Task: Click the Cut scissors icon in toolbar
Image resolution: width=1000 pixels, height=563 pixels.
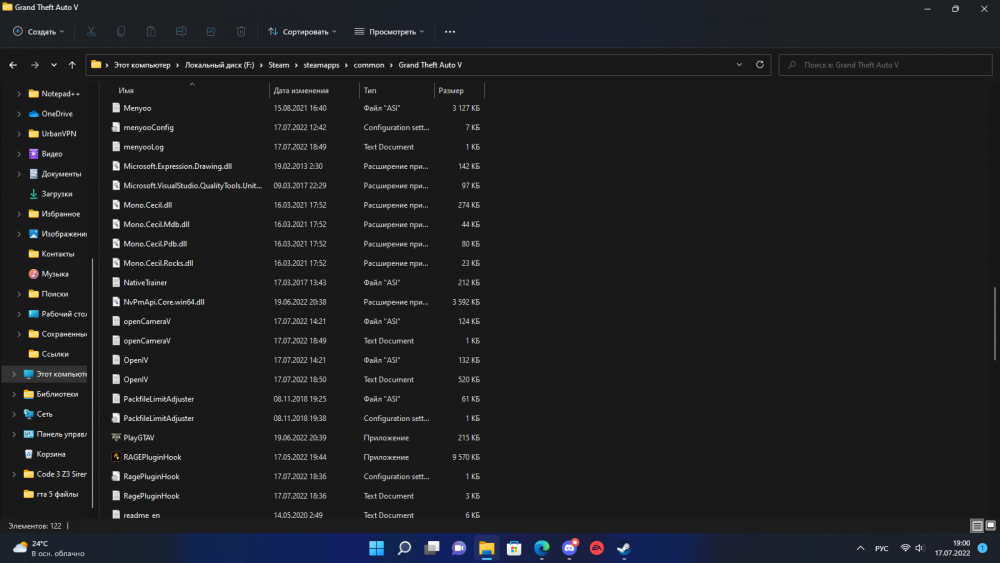Action: pos(91,31)
